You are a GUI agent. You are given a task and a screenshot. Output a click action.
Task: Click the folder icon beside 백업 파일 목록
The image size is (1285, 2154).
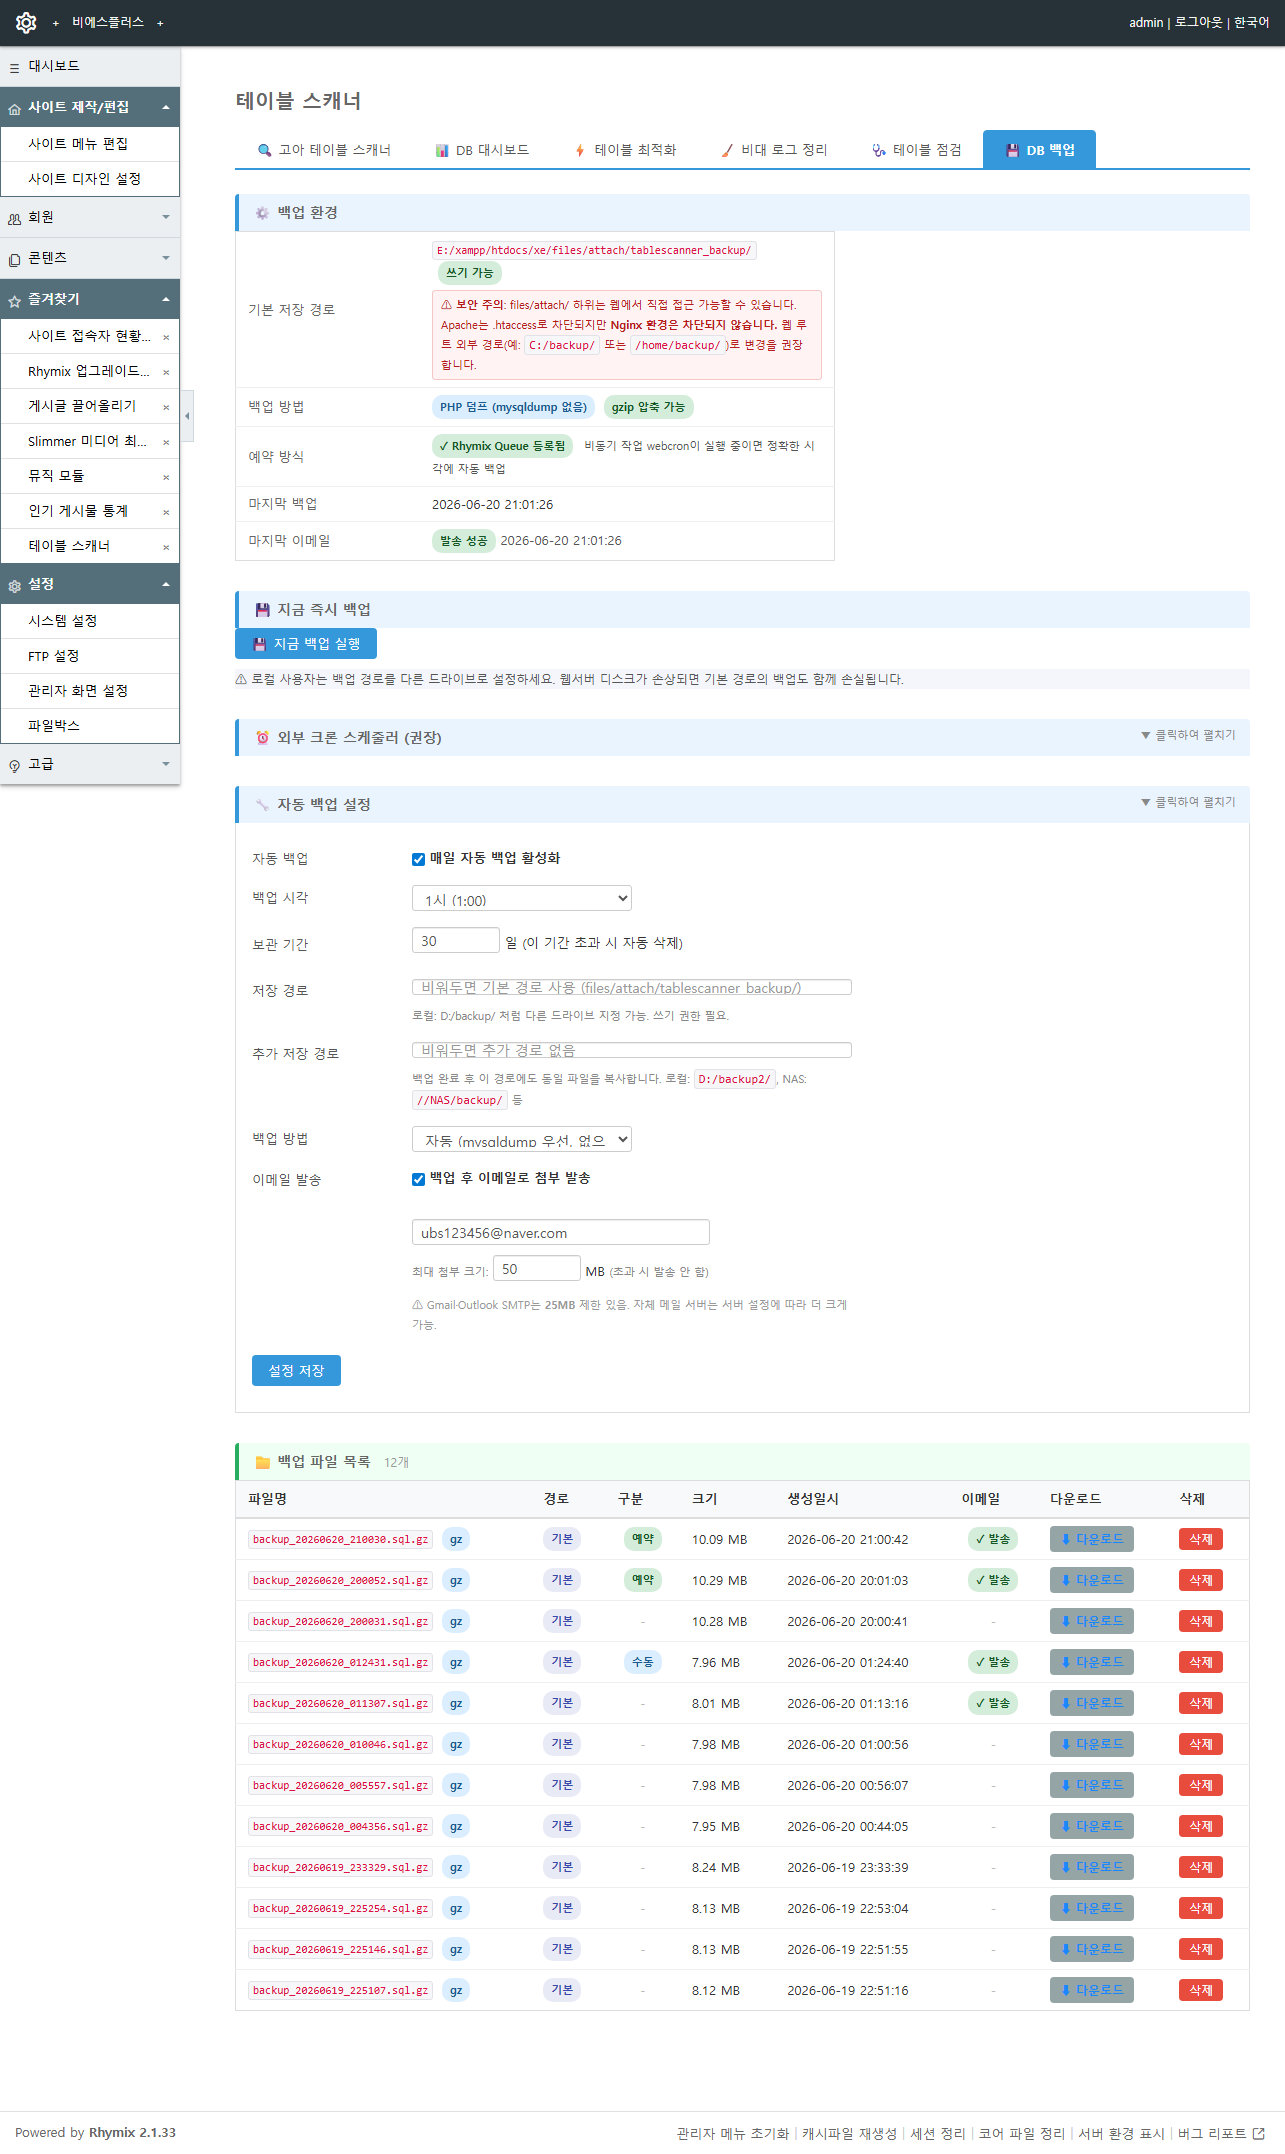point(263,1462)
